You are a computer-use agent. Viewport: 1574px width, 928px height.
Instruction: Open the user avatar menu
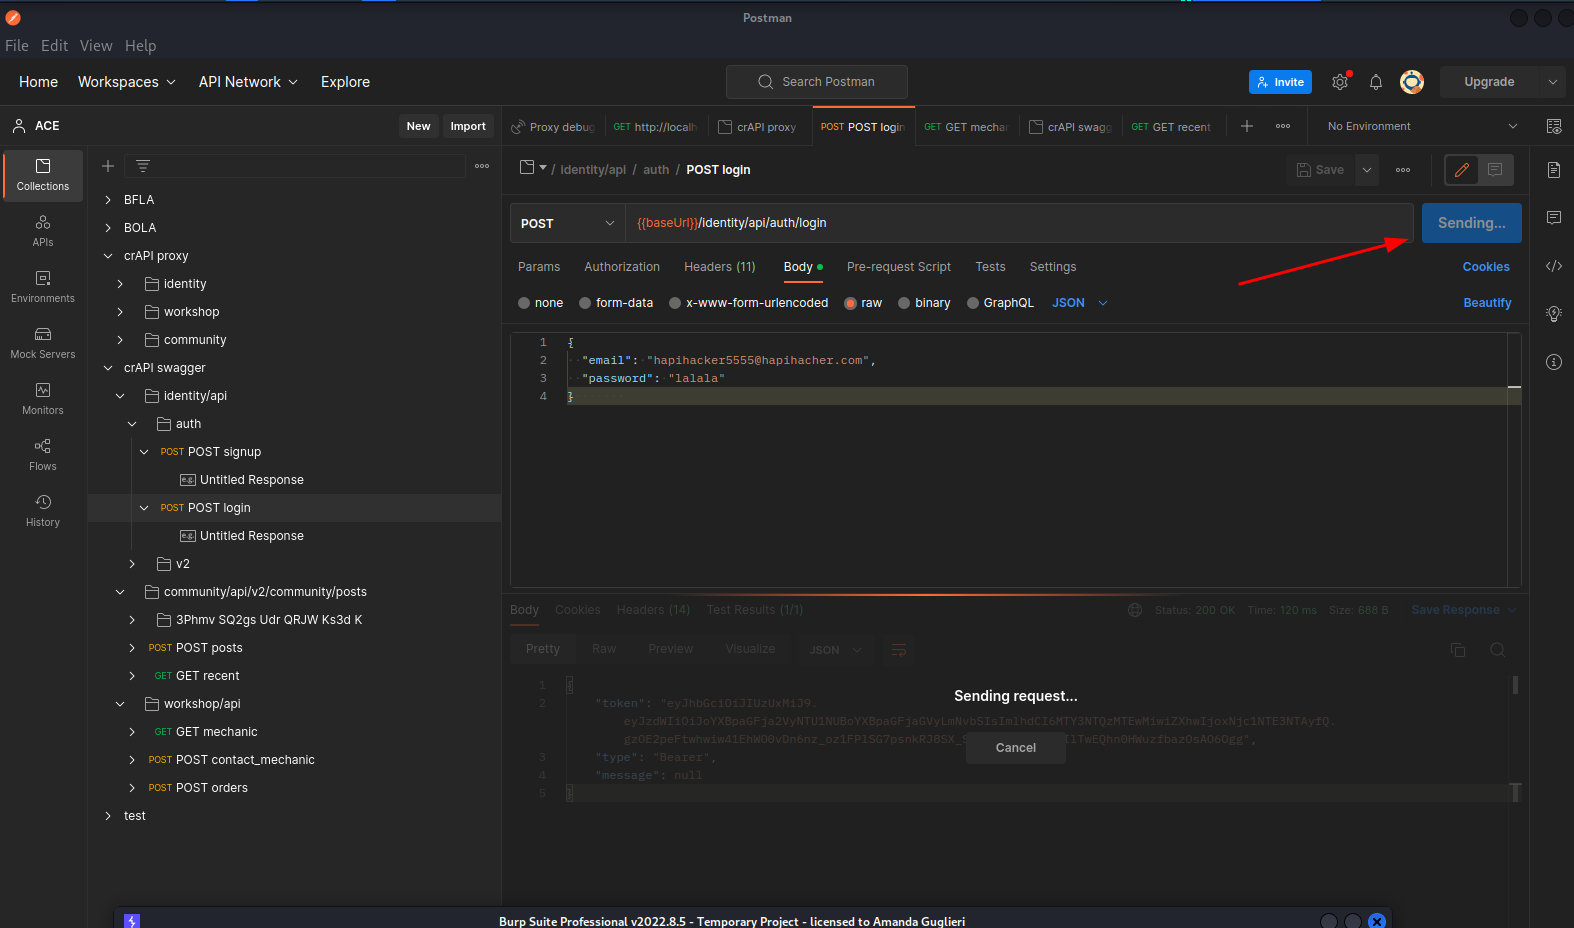coord(1412,82)
